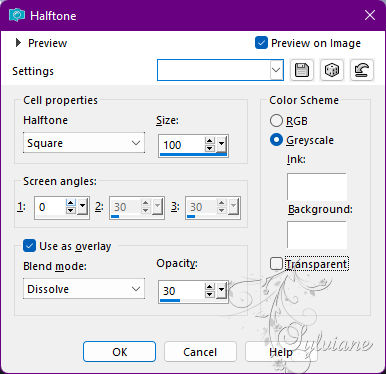Select the RGB color scheme option
The width and height of the screenshot is (386, 374).
click(x=276, y=121)
